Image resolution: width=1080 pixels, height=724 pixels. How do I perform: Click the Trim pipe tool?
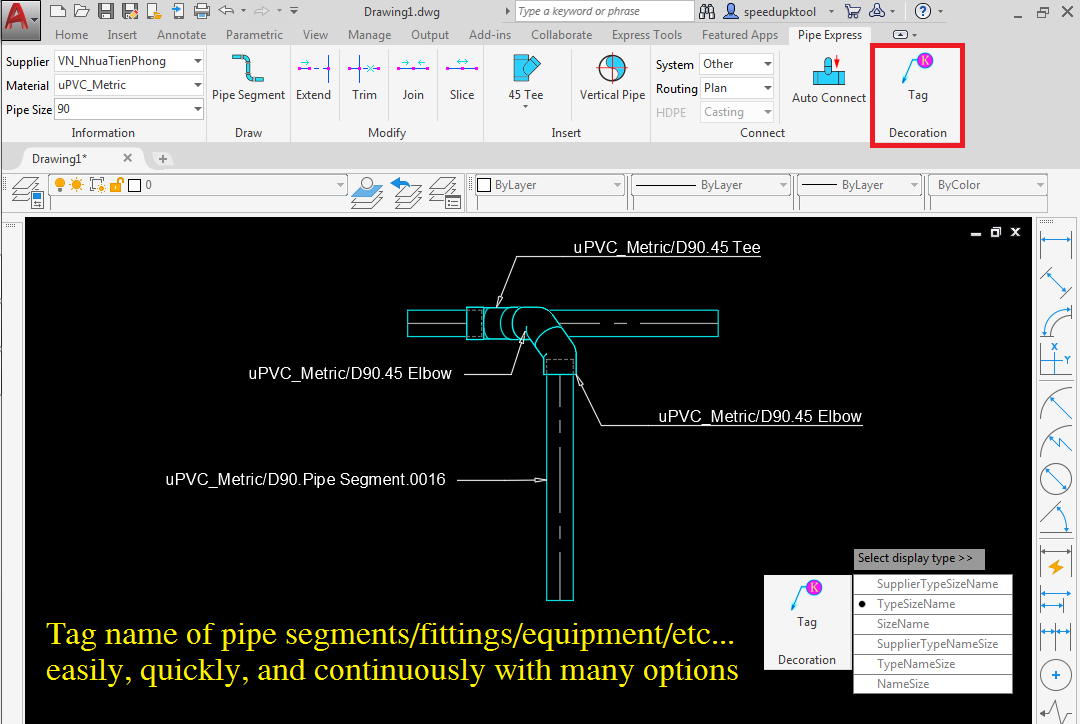[364, 77]
